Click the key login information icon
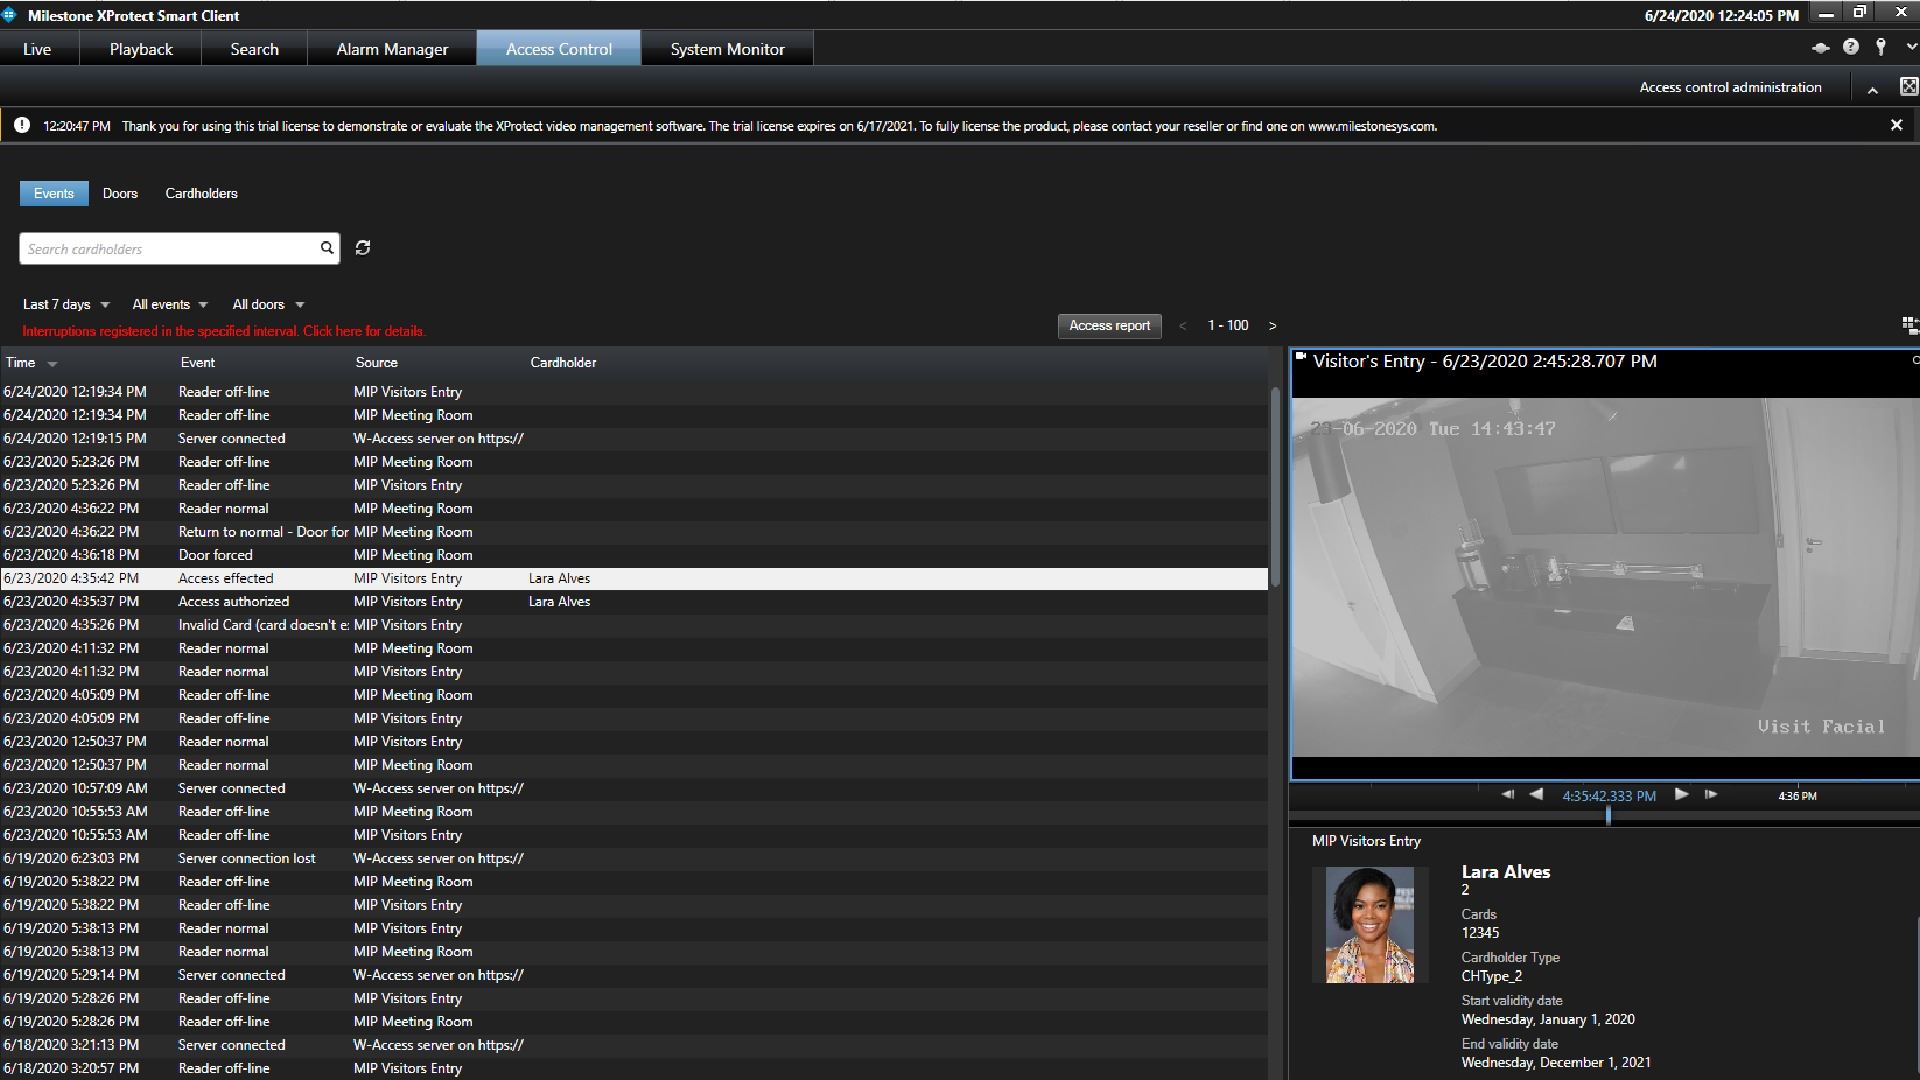Viewport: 1920px width, 1080px height. (1881, 47)
